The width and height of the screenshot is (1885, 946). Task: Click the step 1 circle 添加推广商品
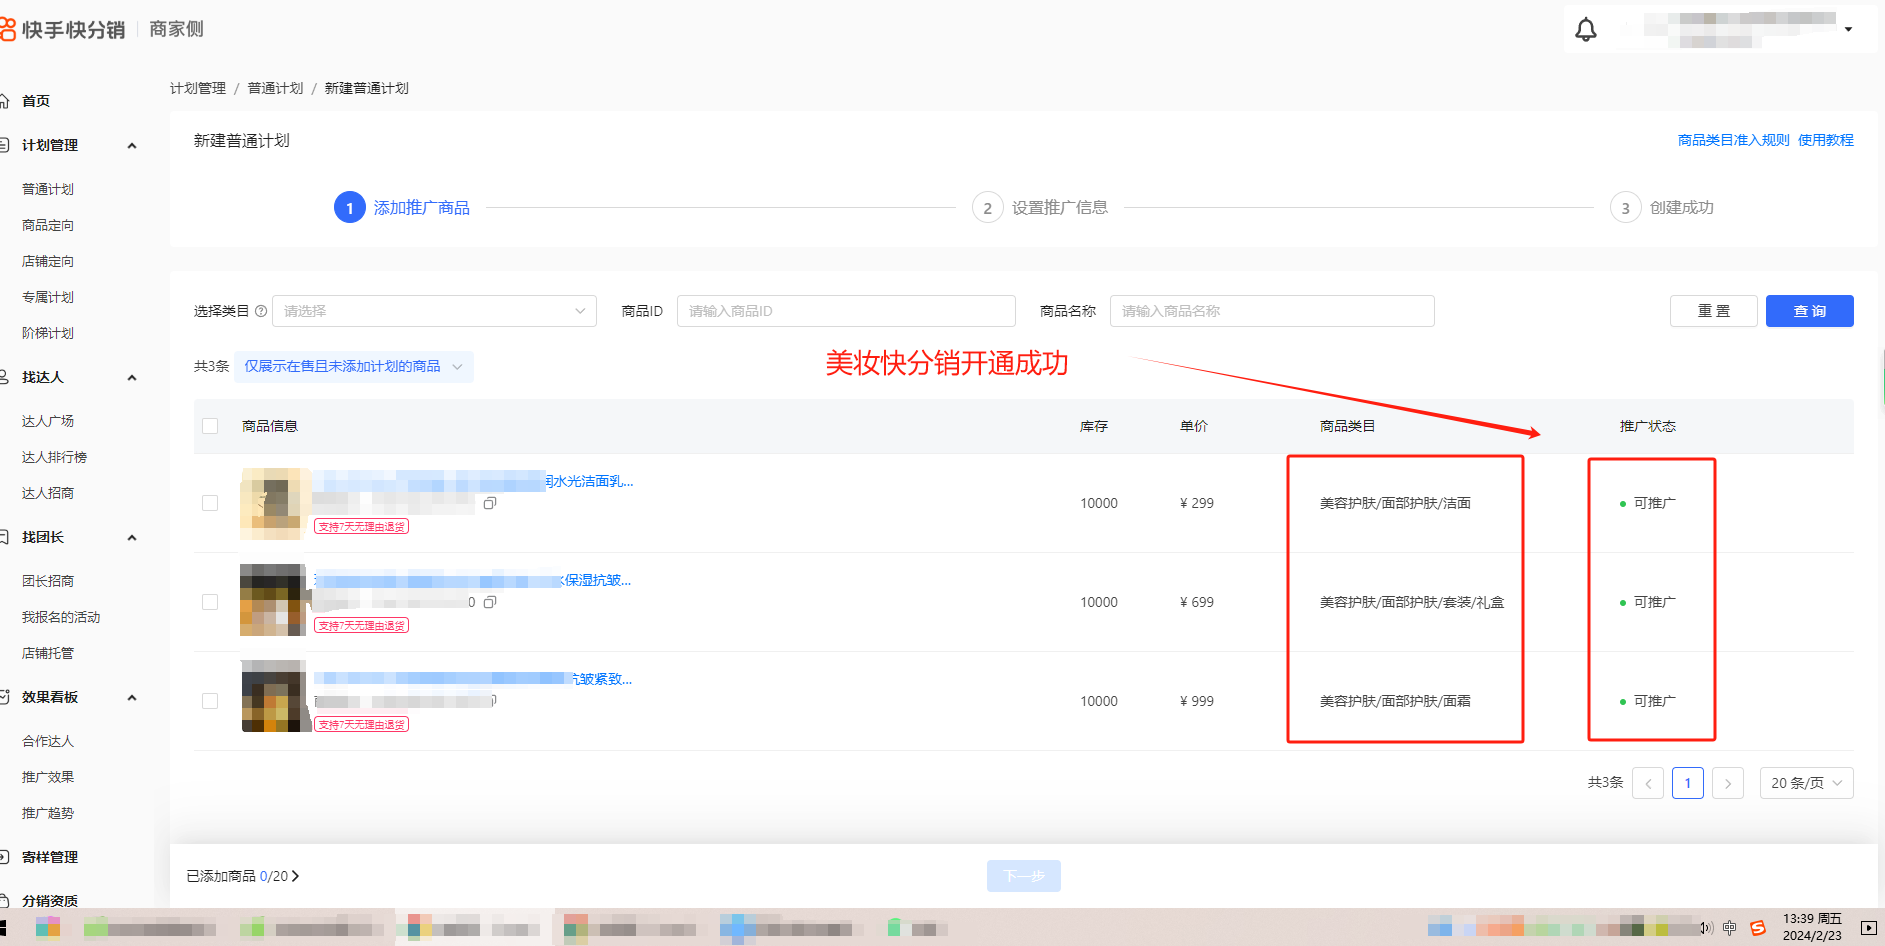point(350,208)
